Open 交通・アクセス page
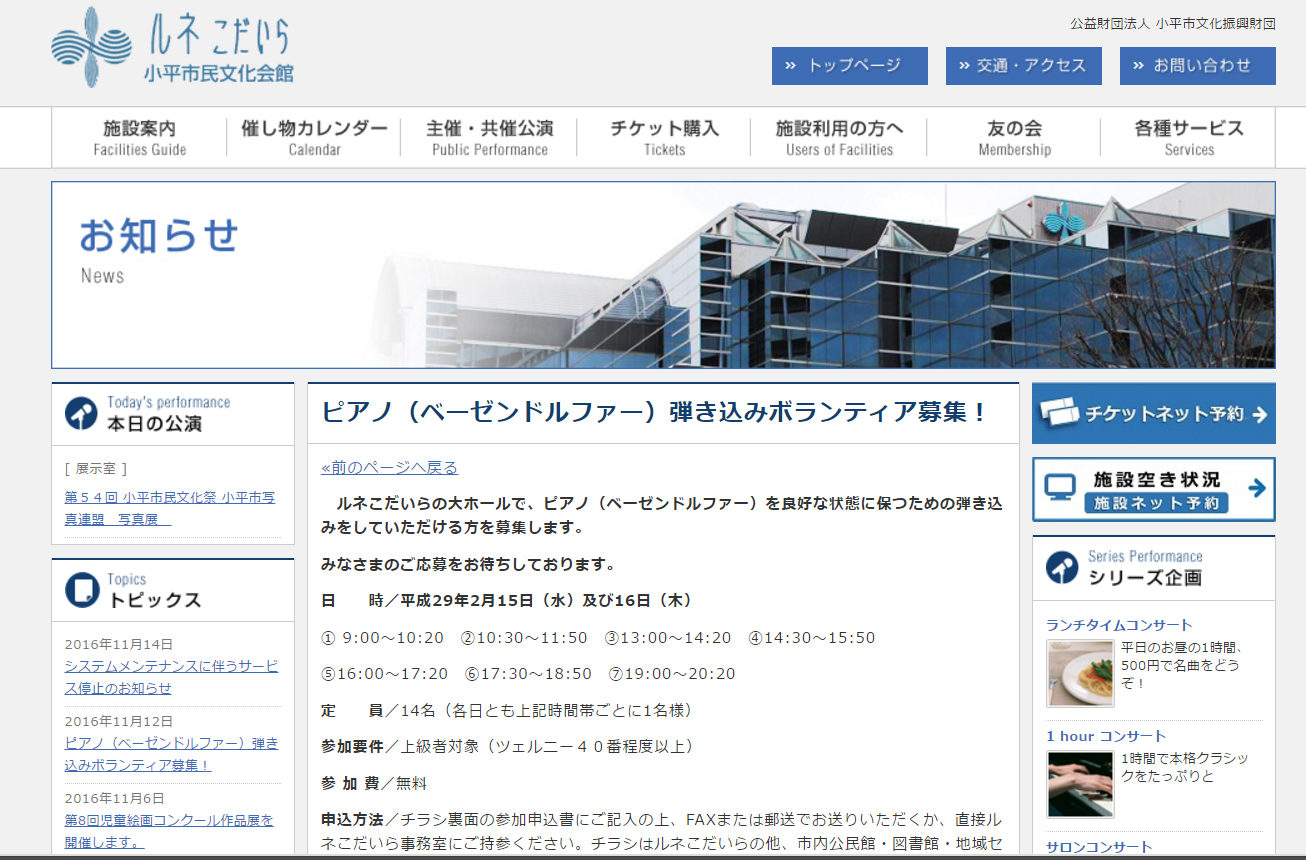 tap(1024, 66)
